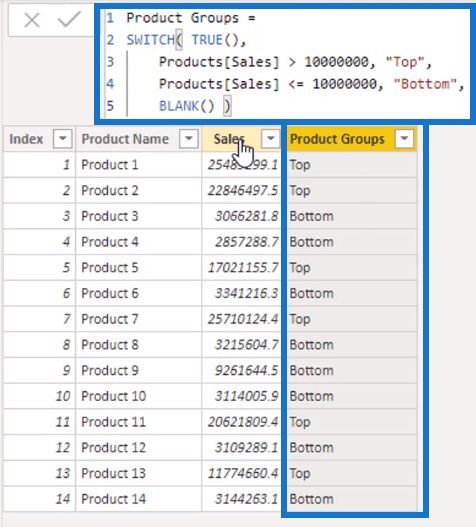Click the sales value 22846497.5

(x=242, y=191)
